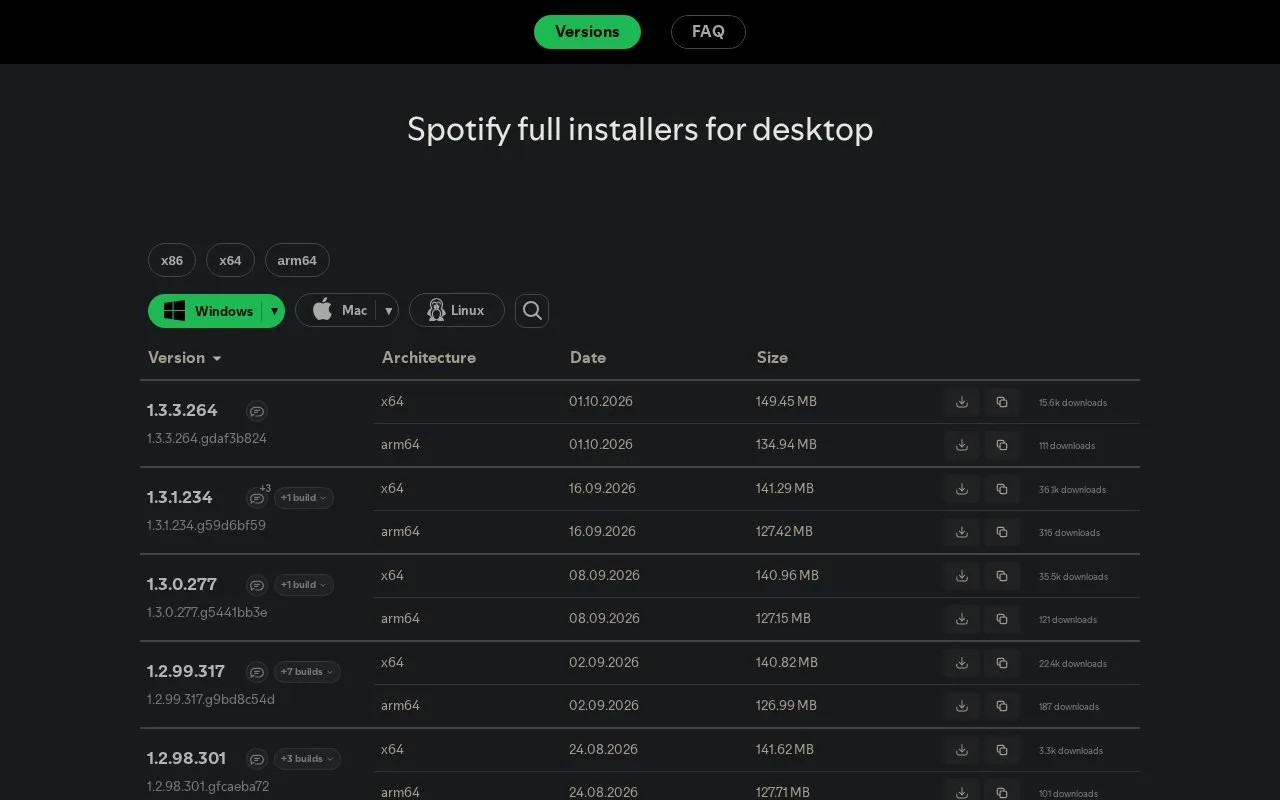Toggle the arm64 architecture filter
This screenshot has height=800, width=1280.
coord(297,261)
